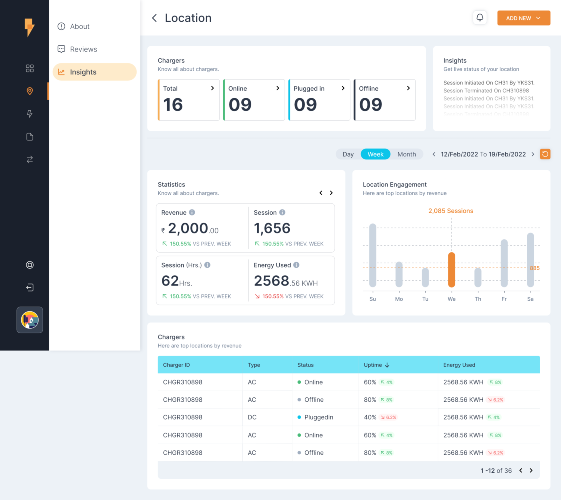Open the About section
Viewport: 561px width, 500px height.
click(x=74, y=26)
